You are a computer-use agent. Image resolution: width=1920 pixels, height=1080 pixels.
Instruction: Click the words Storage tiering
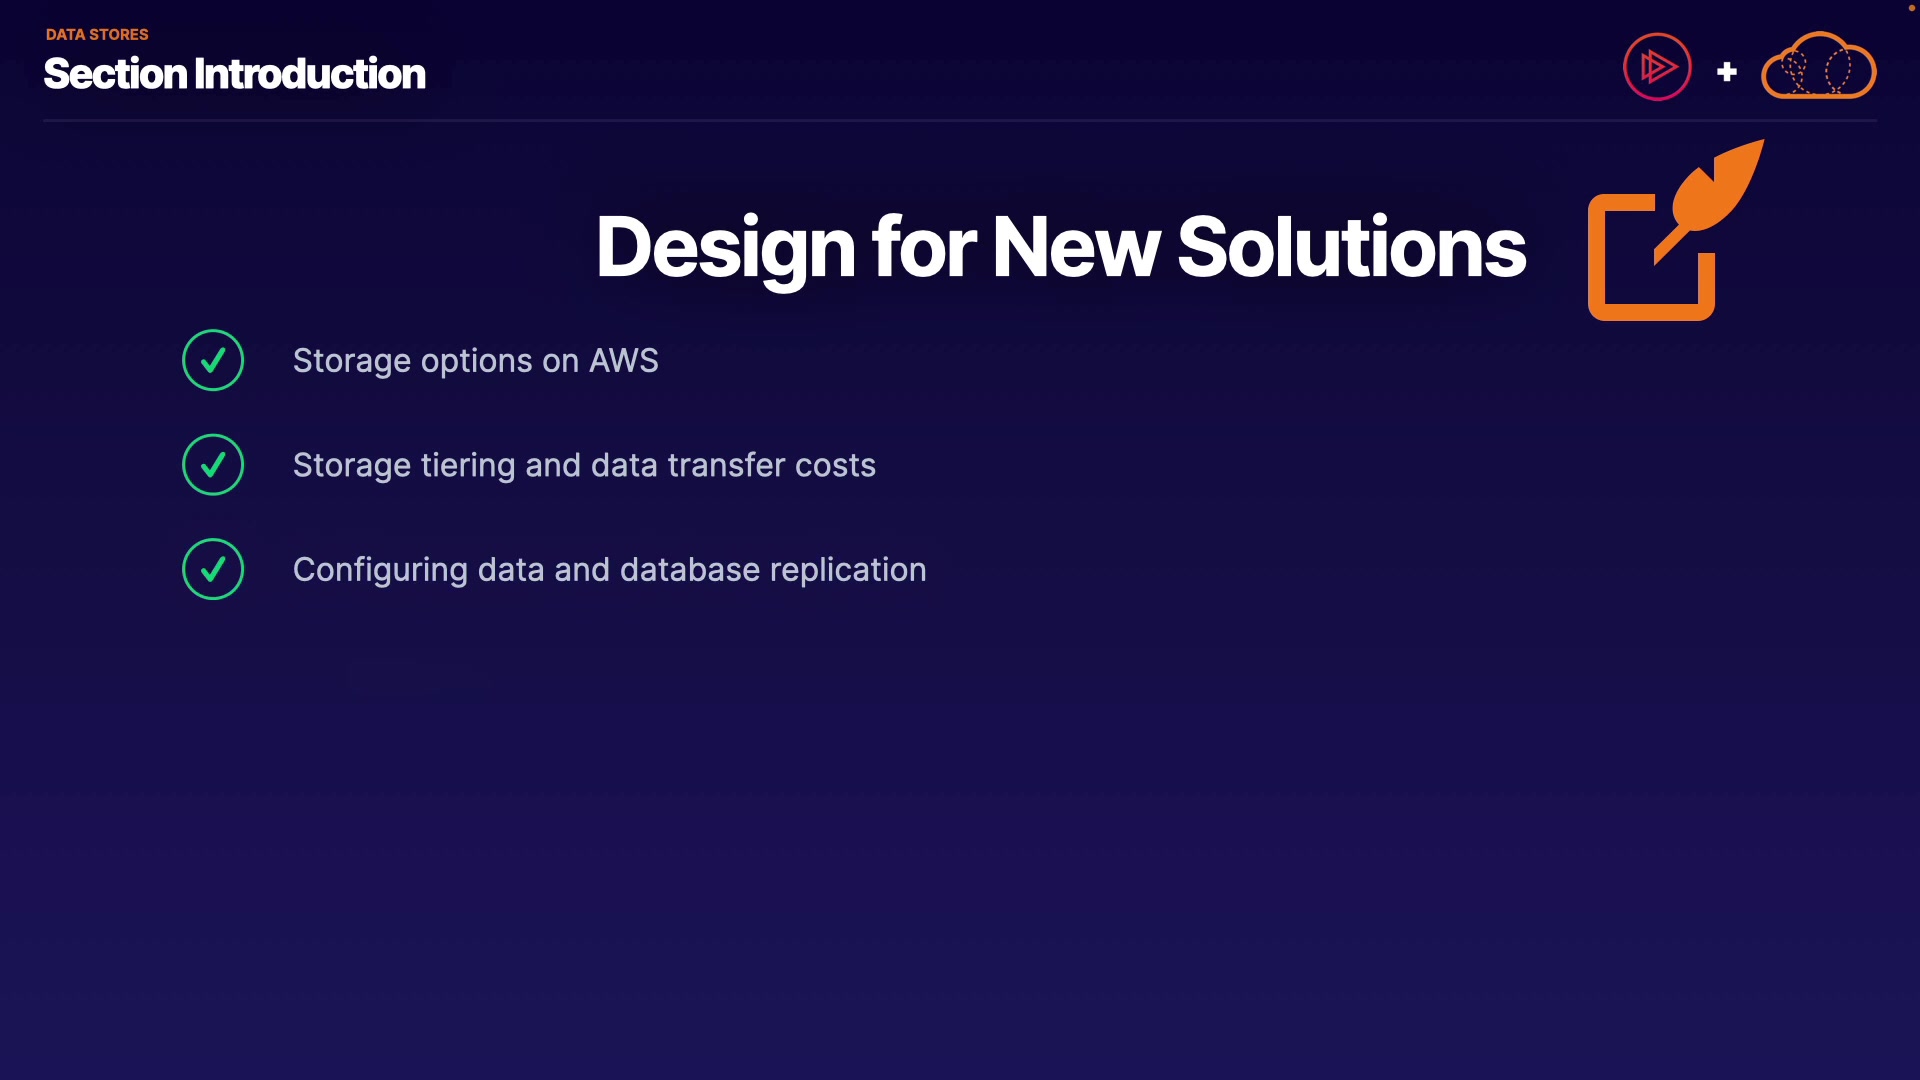[x=403, y=466]
